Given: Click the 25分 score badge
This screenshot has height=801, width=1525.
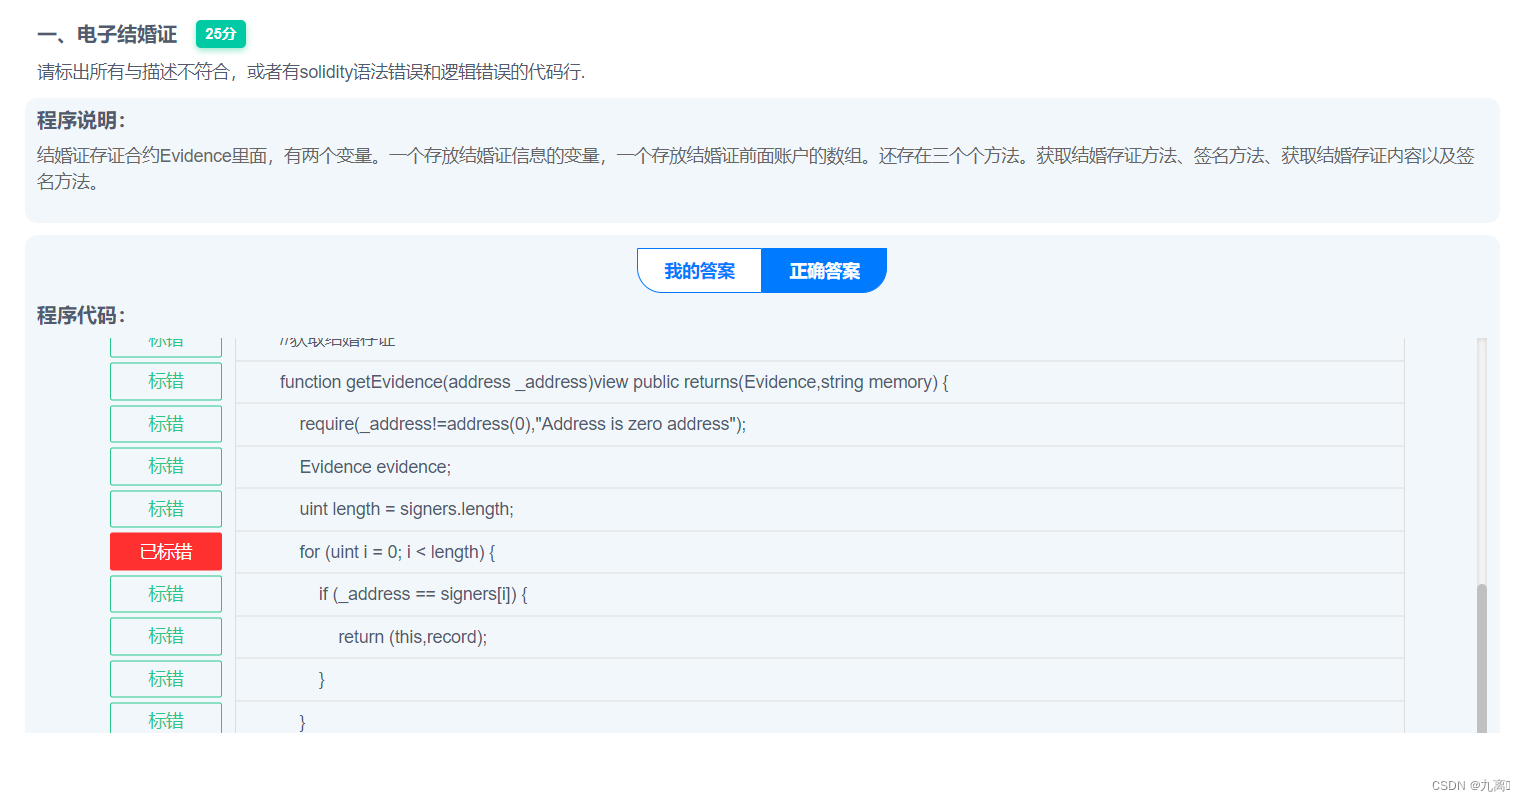Looking at the screenshot, I should (221, 34).
